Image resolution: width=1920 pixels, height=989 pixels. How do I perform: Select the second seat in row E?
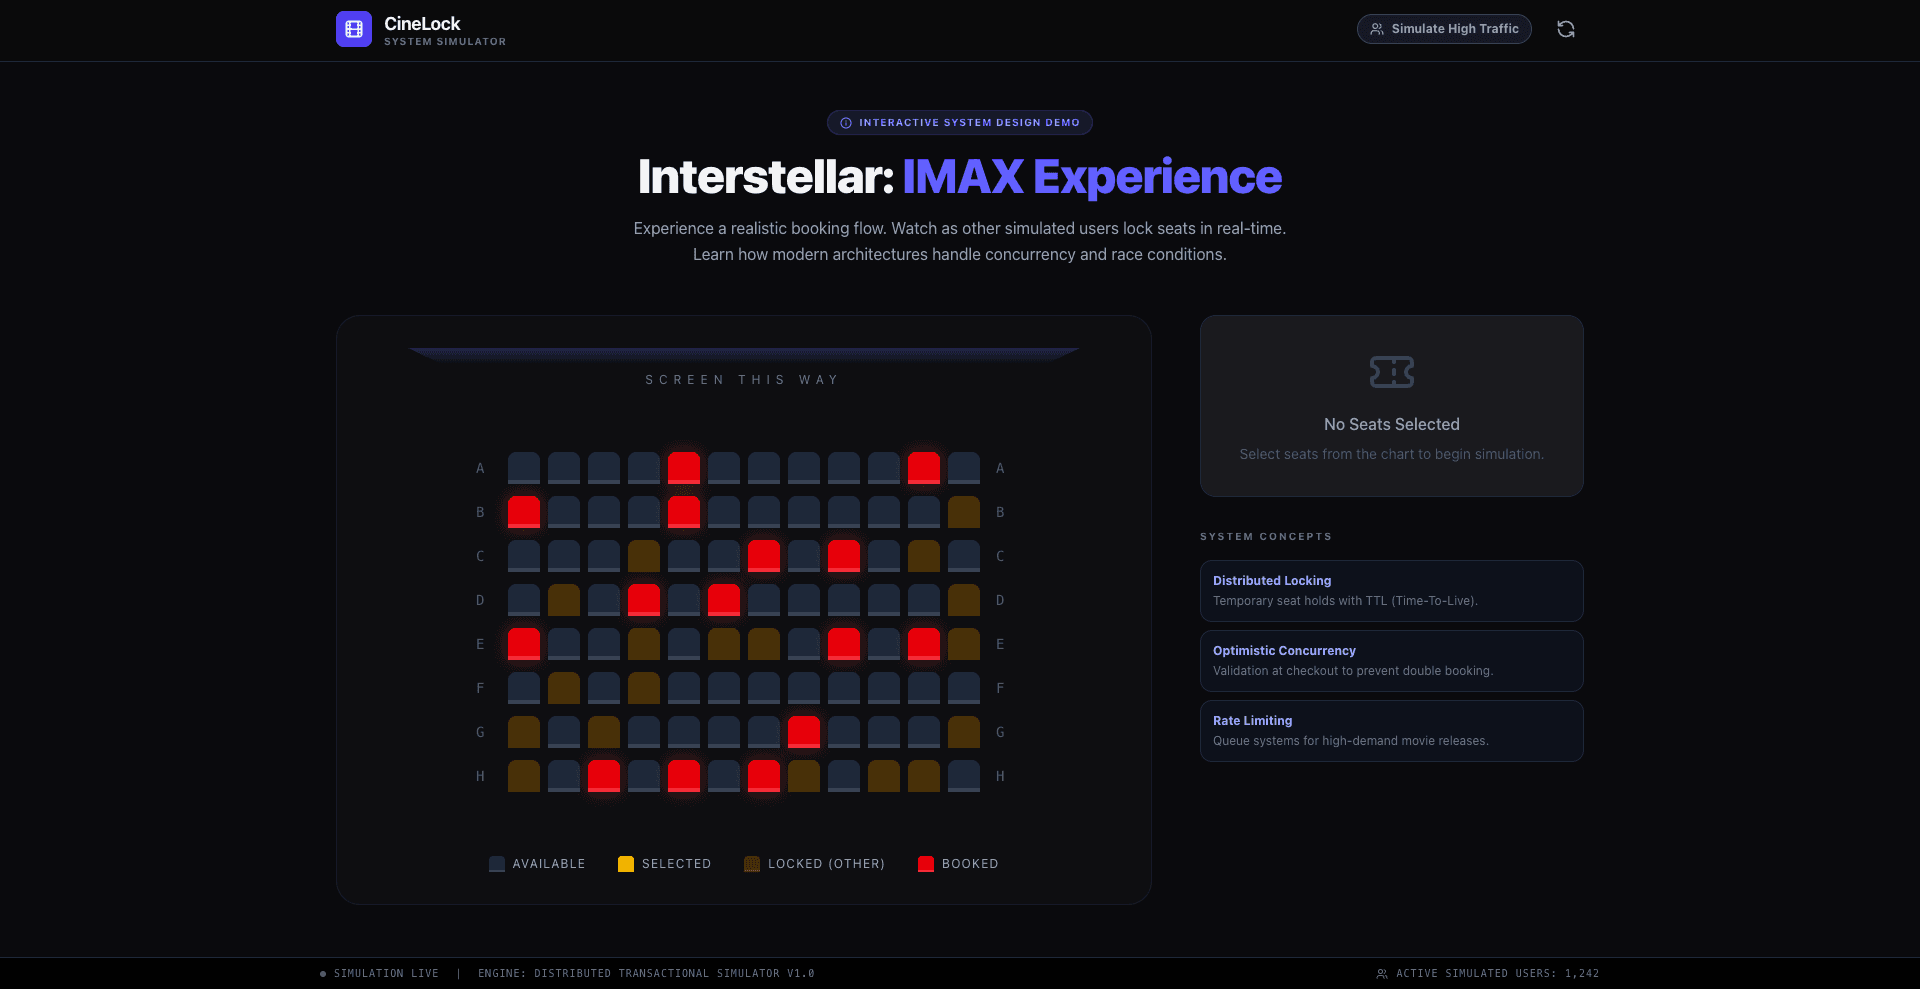click(564, 644)
